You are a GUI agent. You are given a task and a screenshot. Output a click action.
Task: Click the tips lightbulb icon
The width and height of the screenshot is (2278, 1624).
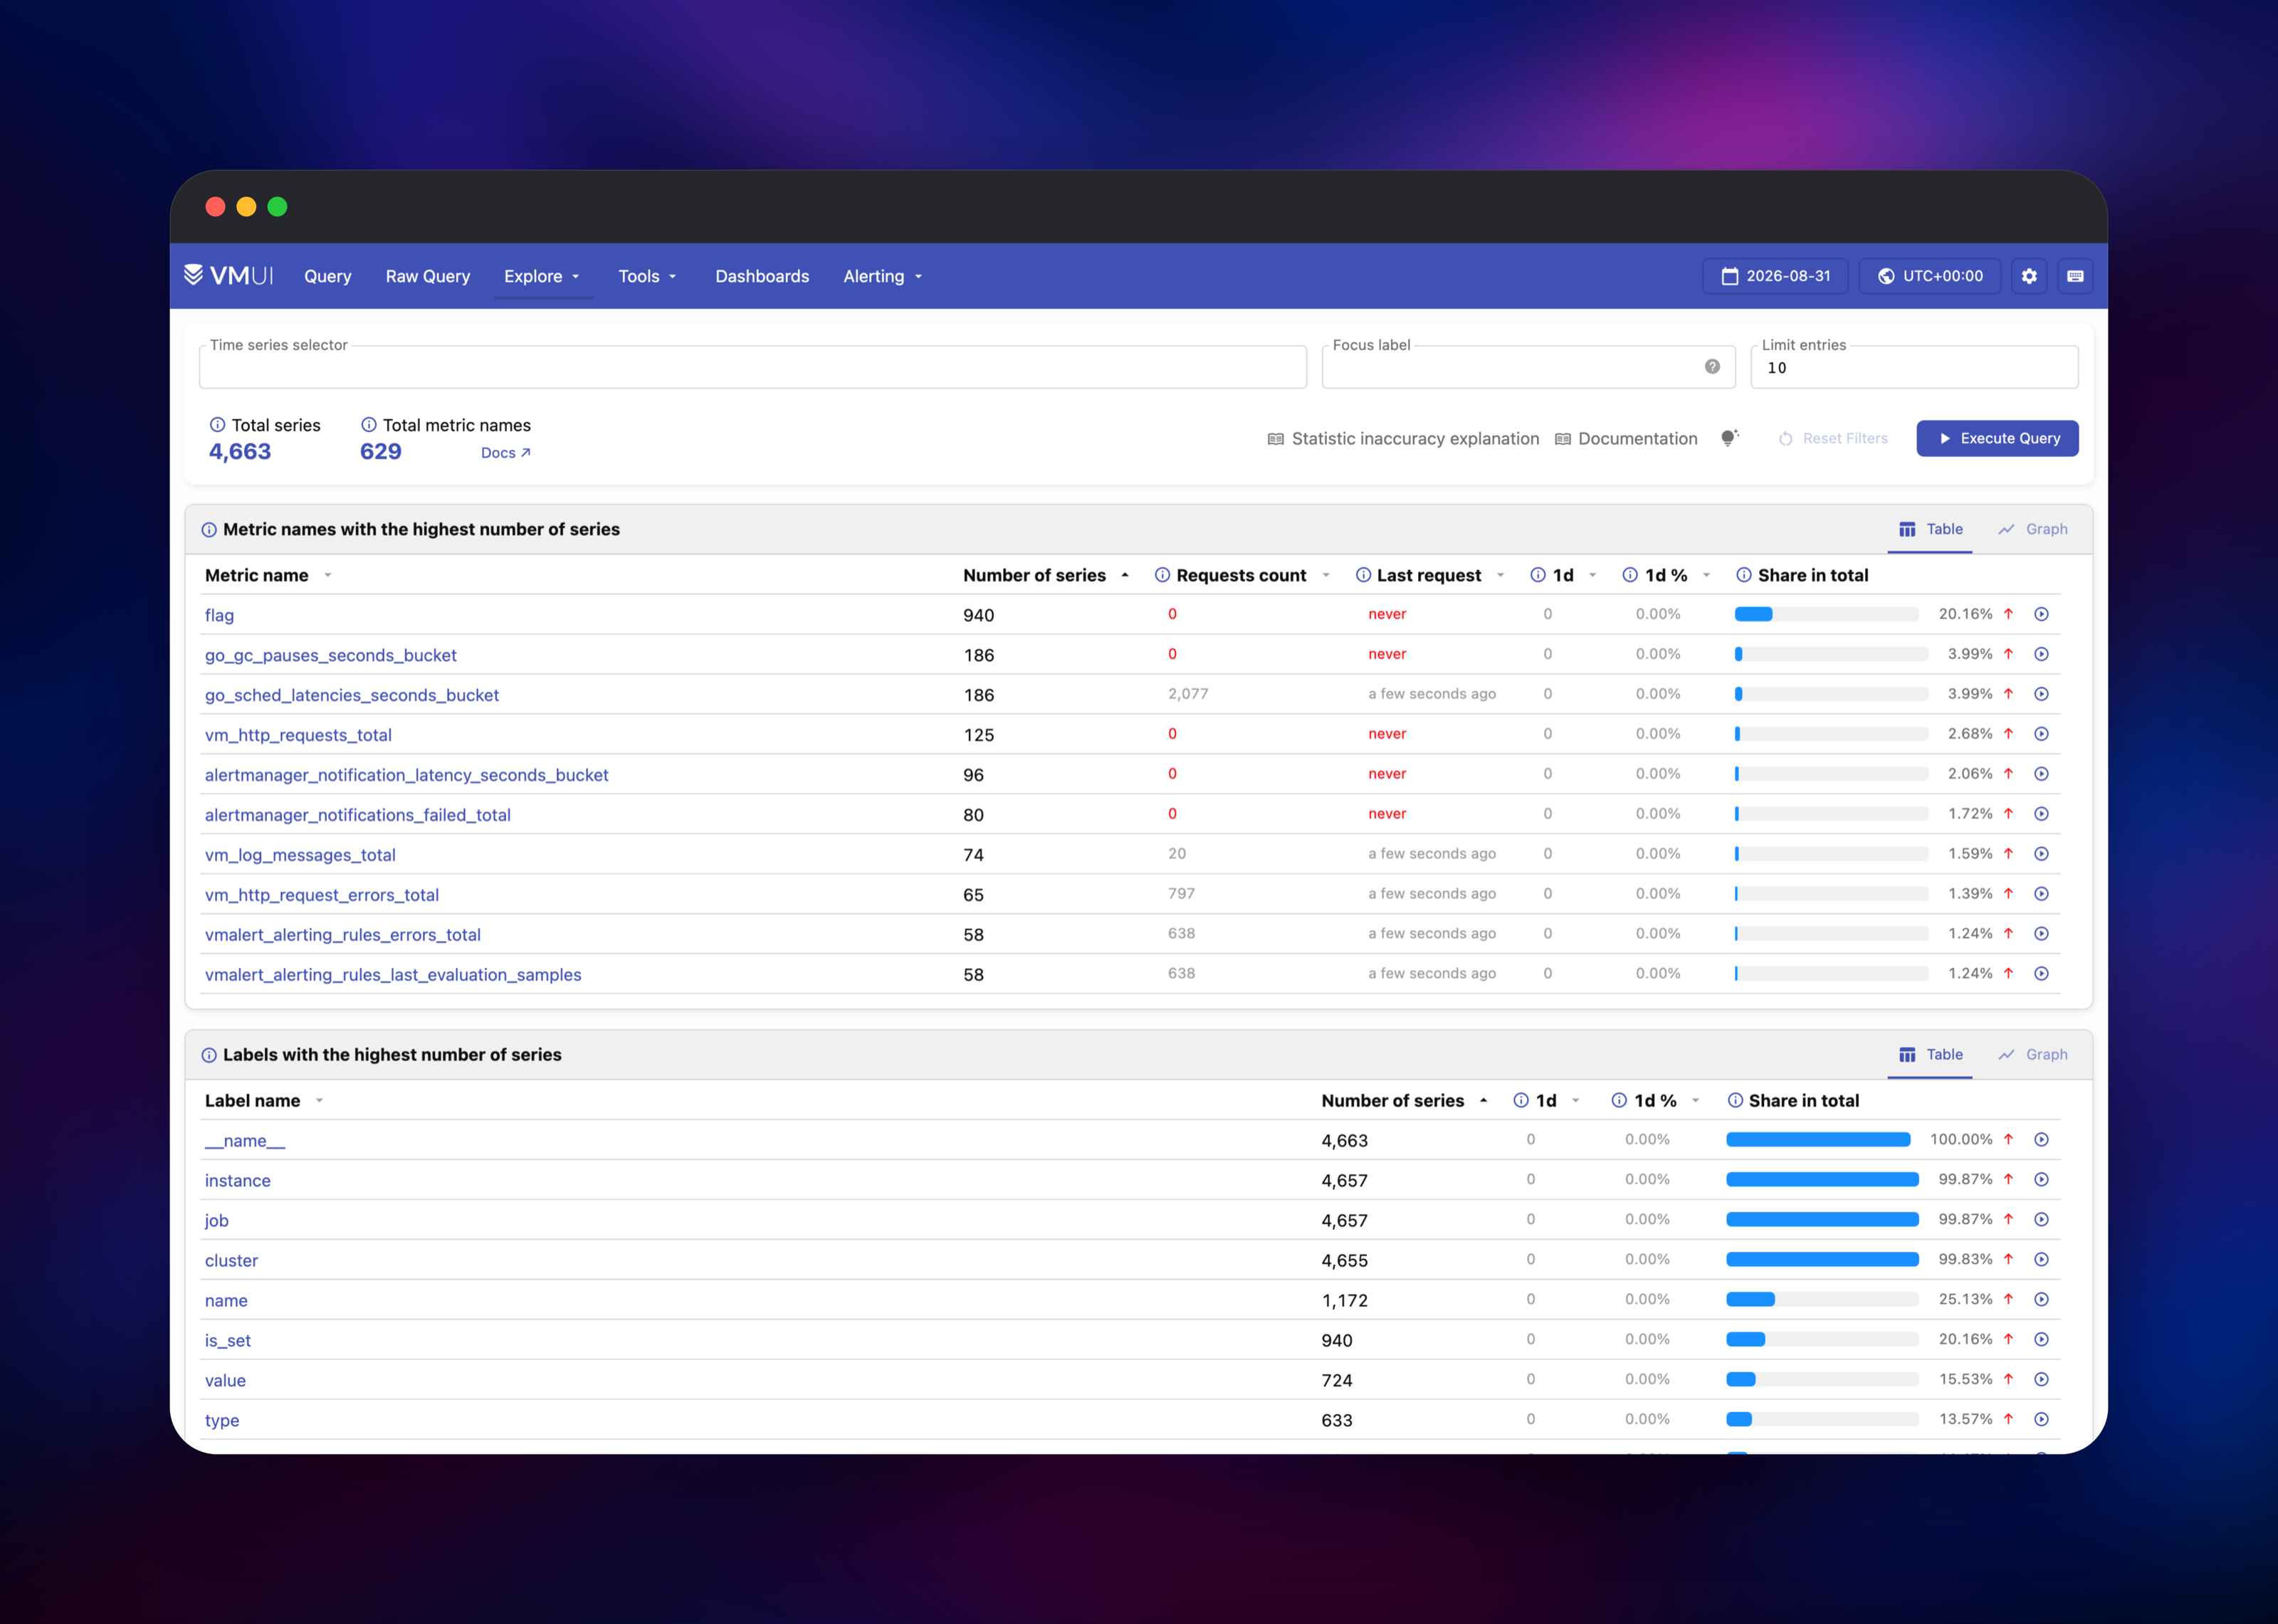point(1729,438)
